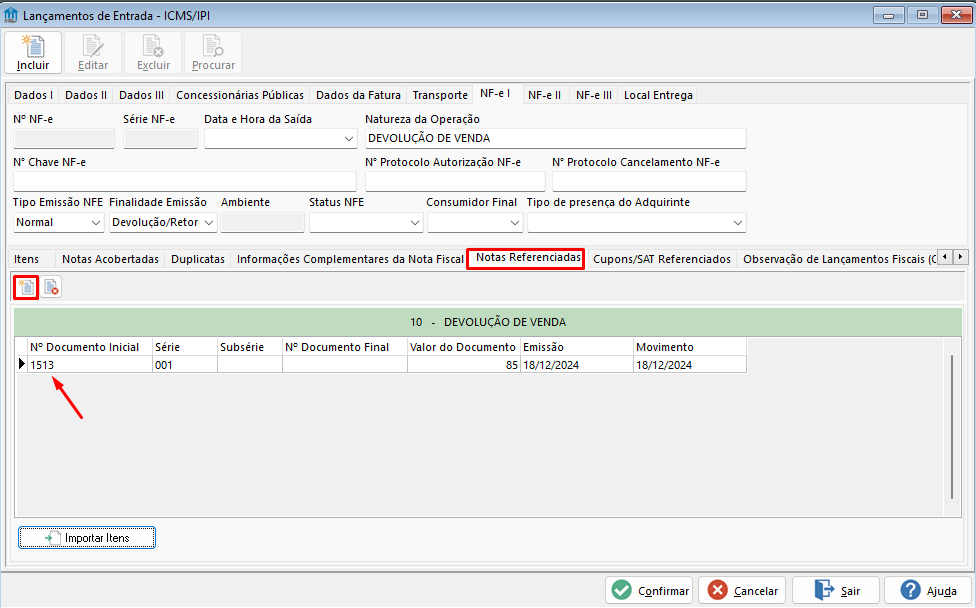
Task: Select the Notas Referenciadas tab
Action: (528, 258)
